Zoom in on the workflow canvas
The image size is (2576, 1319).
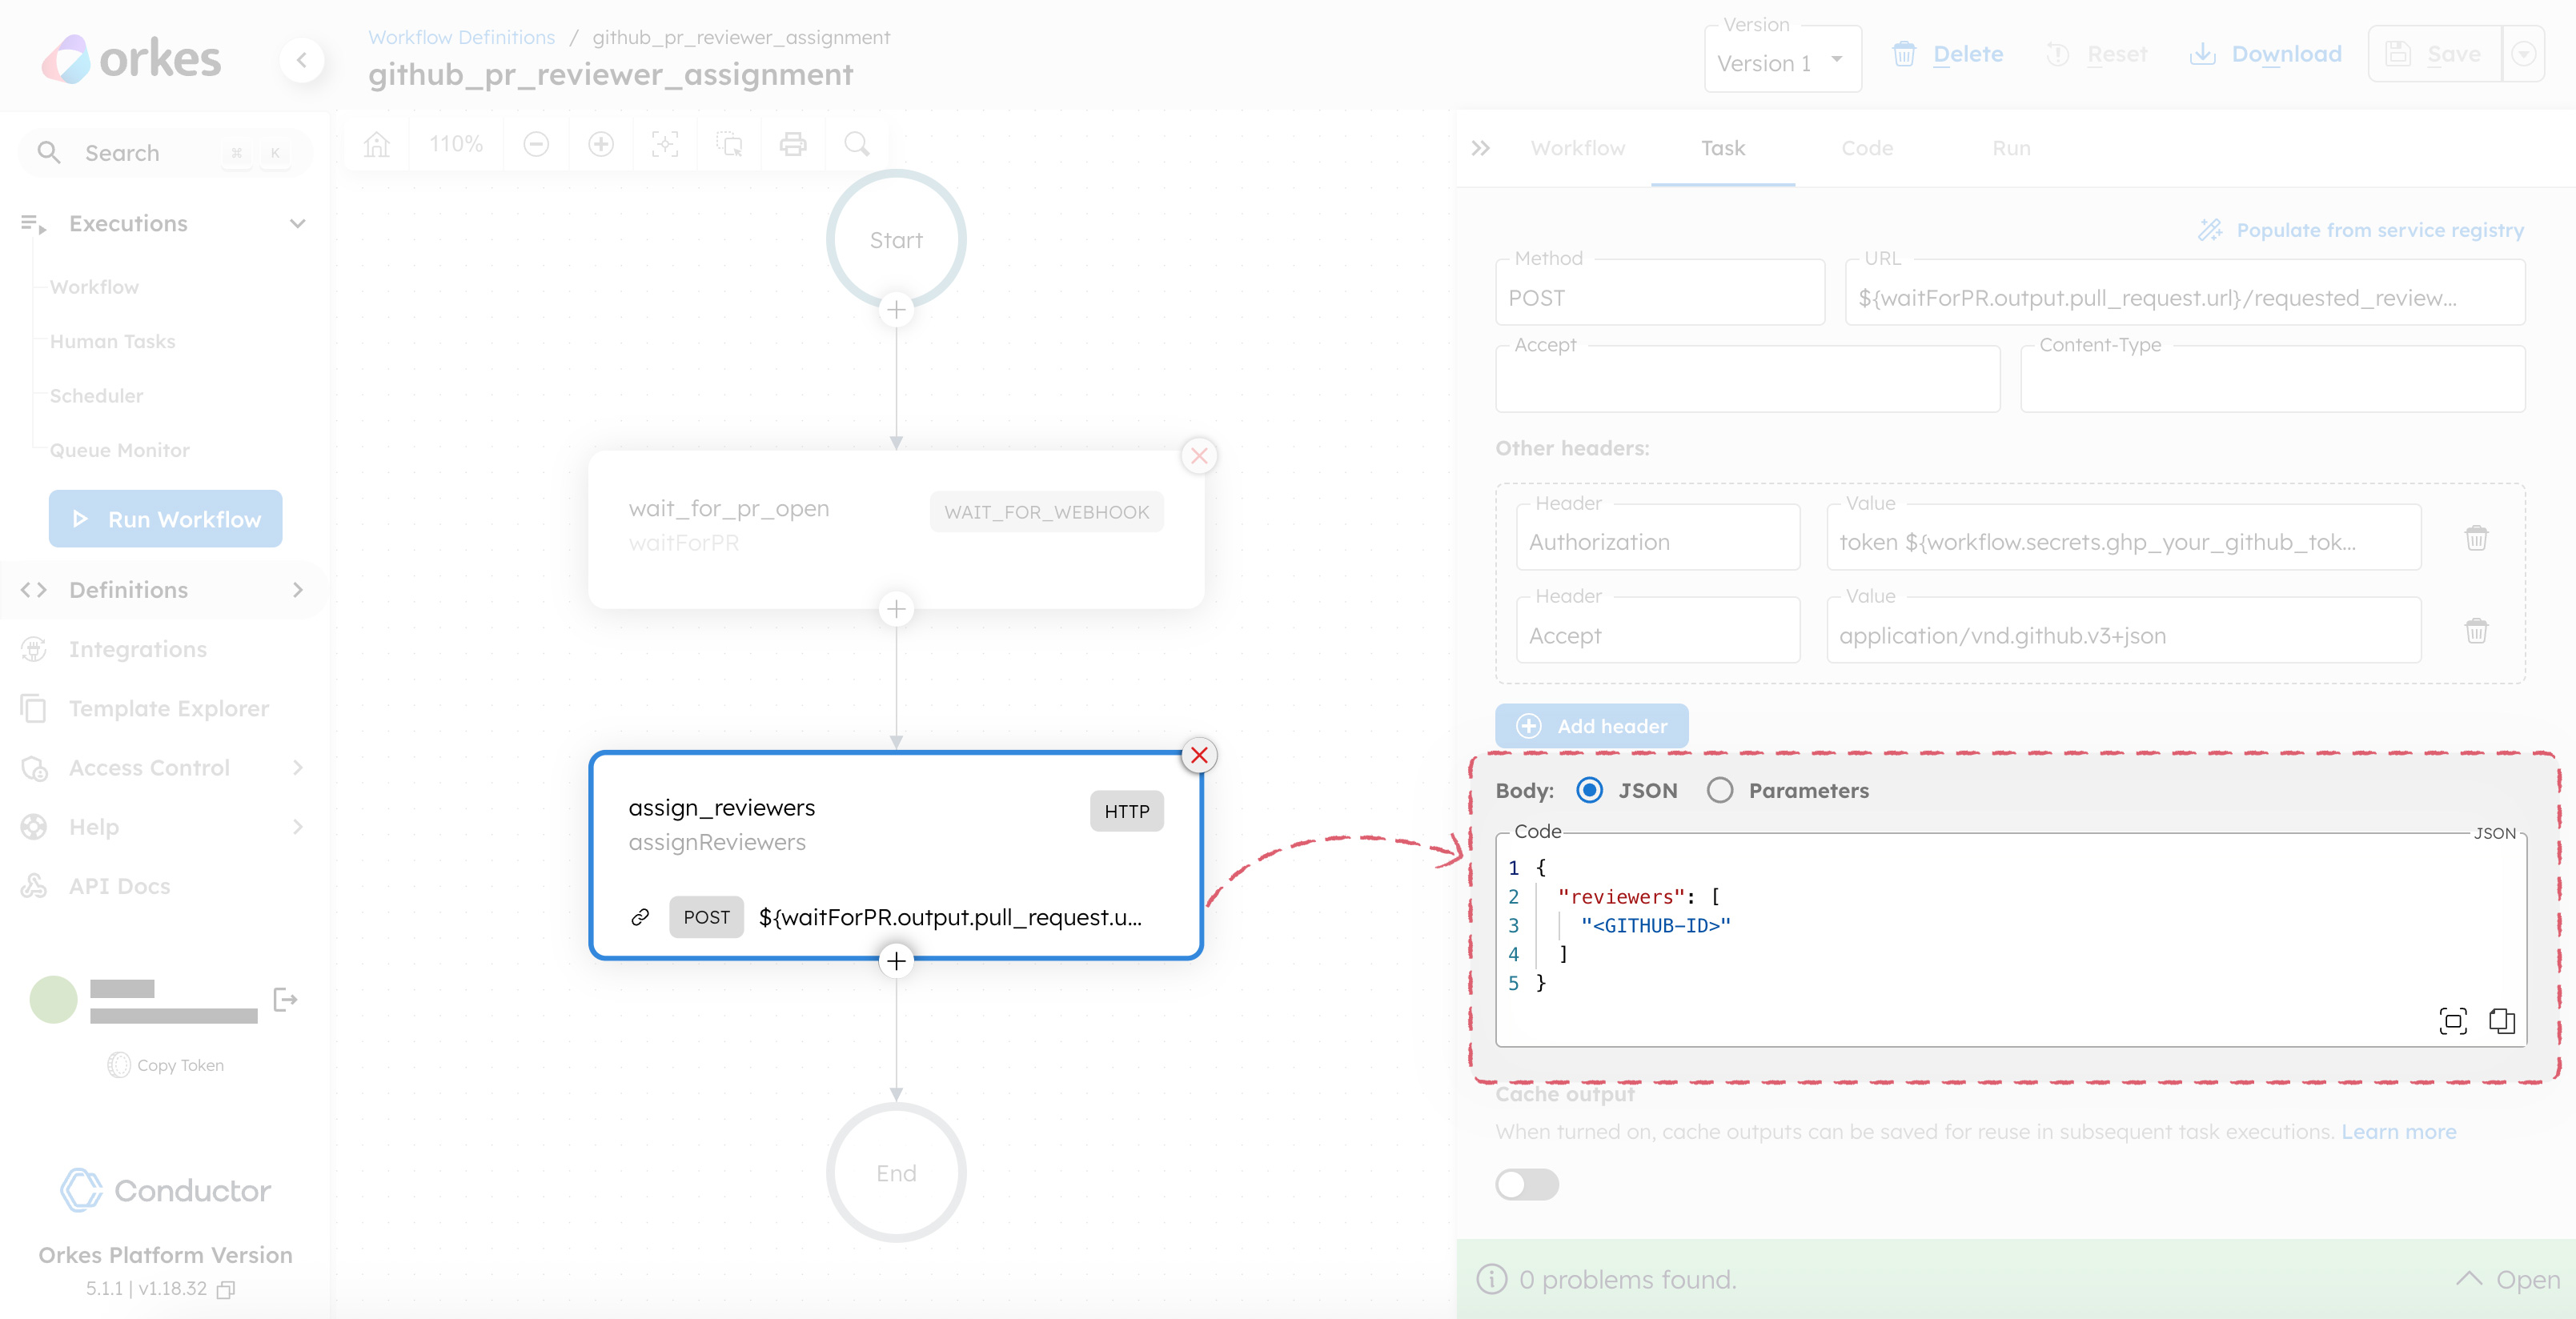click(601, 144)
